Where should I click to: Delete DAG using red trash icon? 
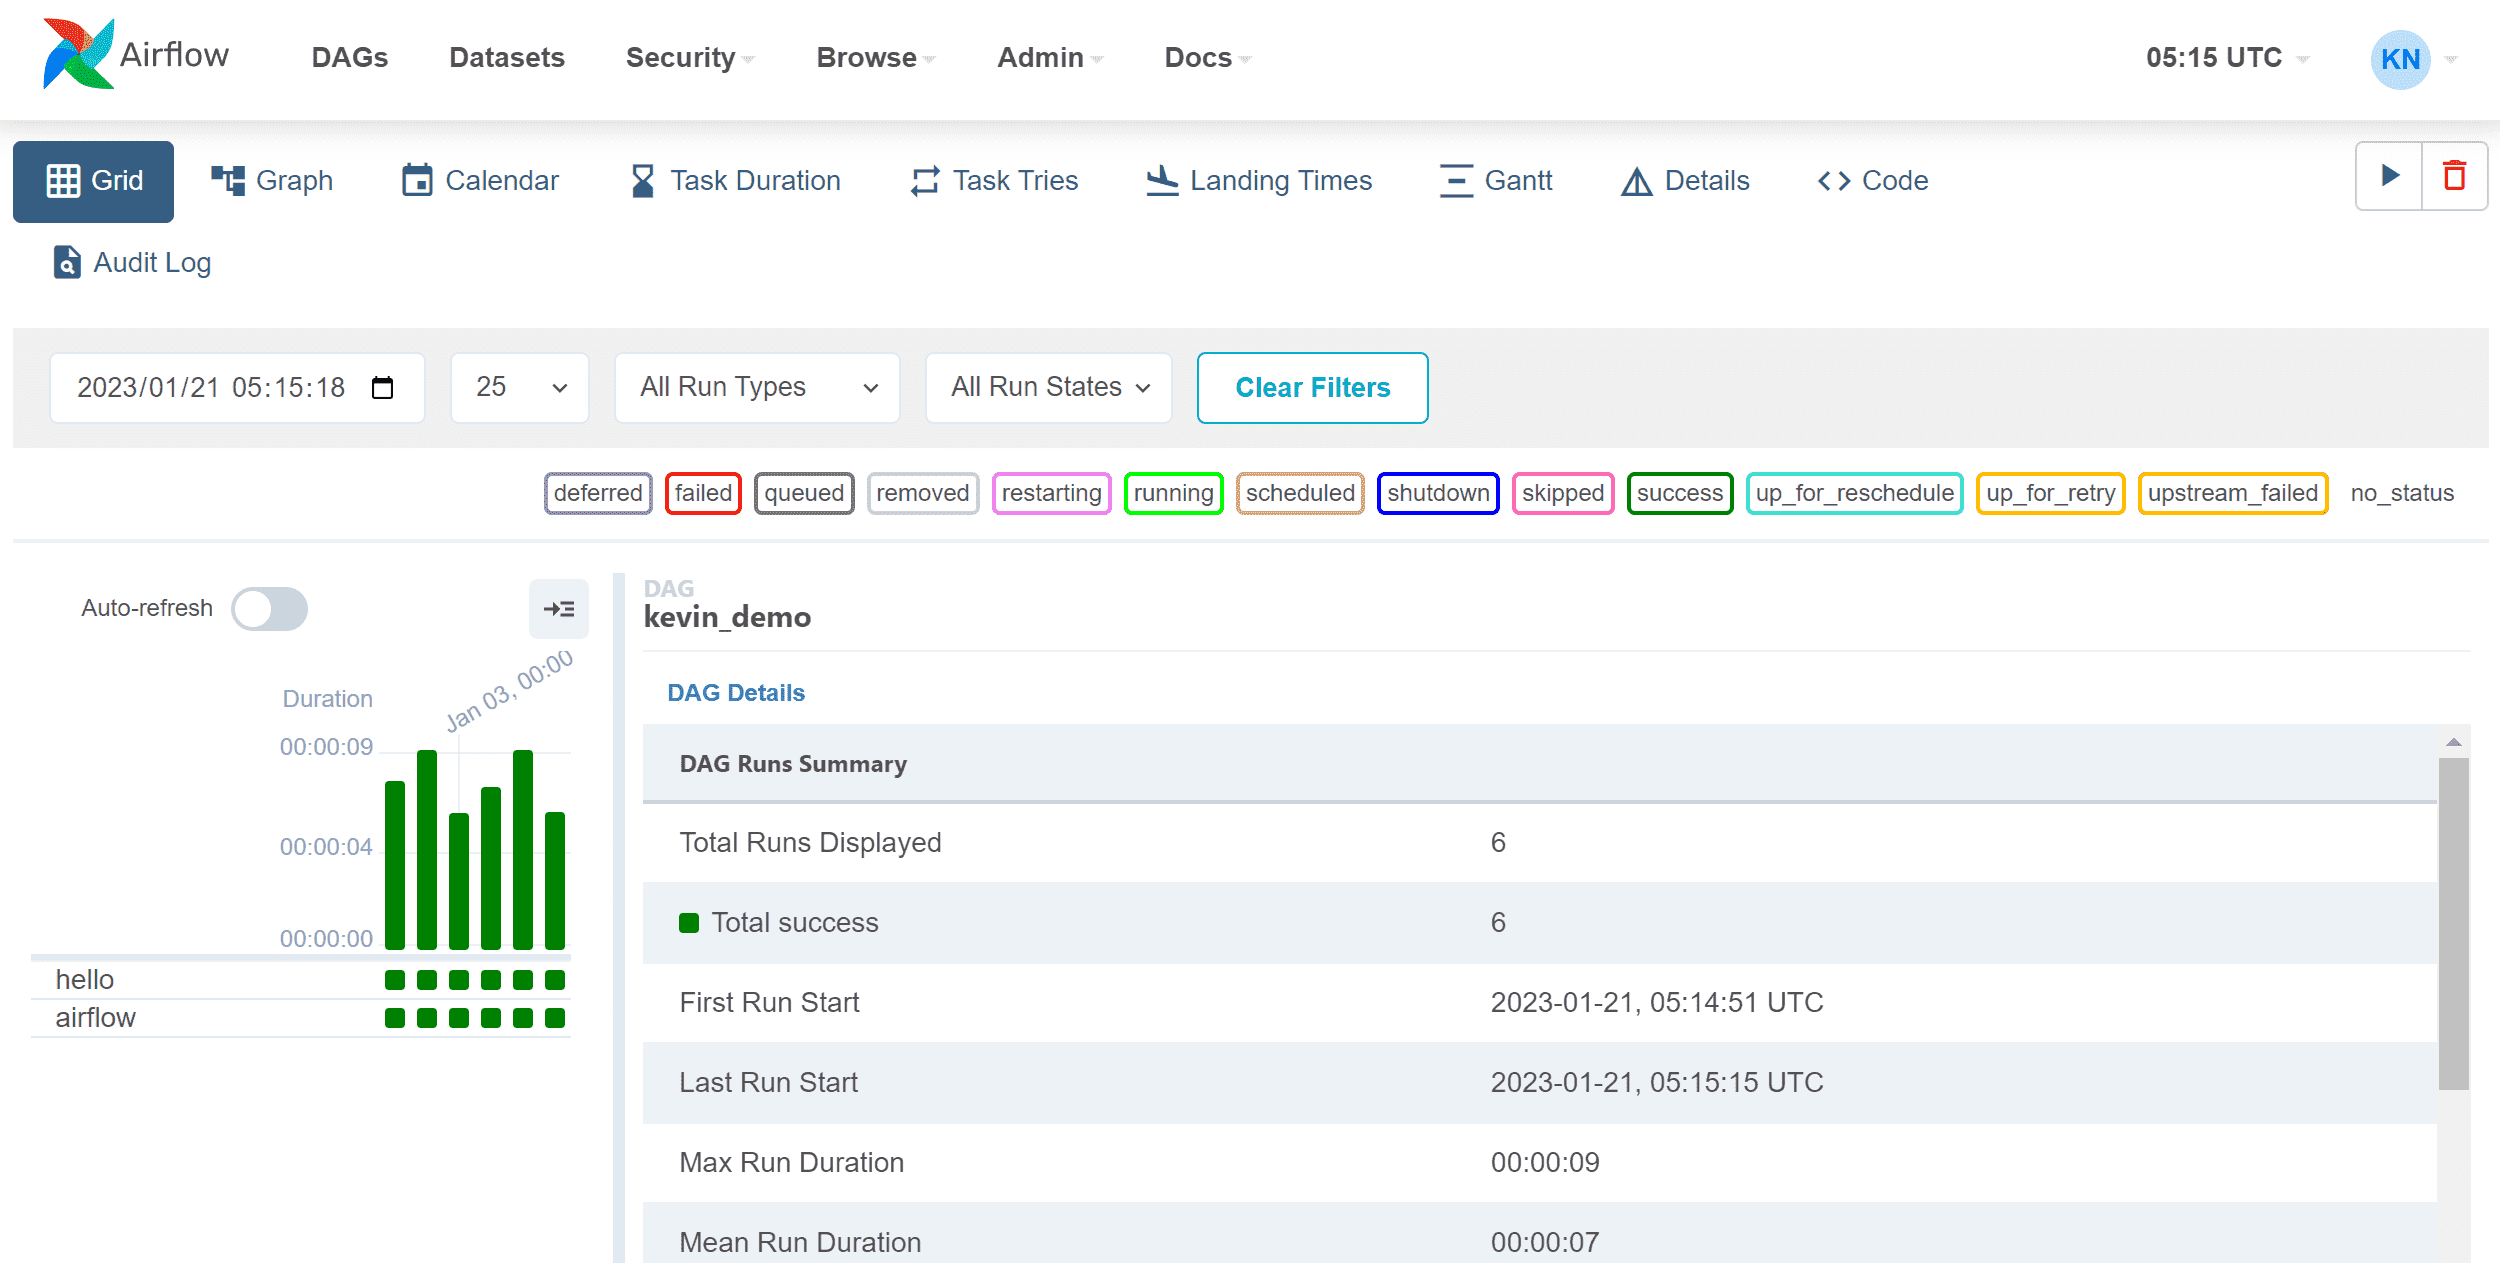(x=2454, y=177)
